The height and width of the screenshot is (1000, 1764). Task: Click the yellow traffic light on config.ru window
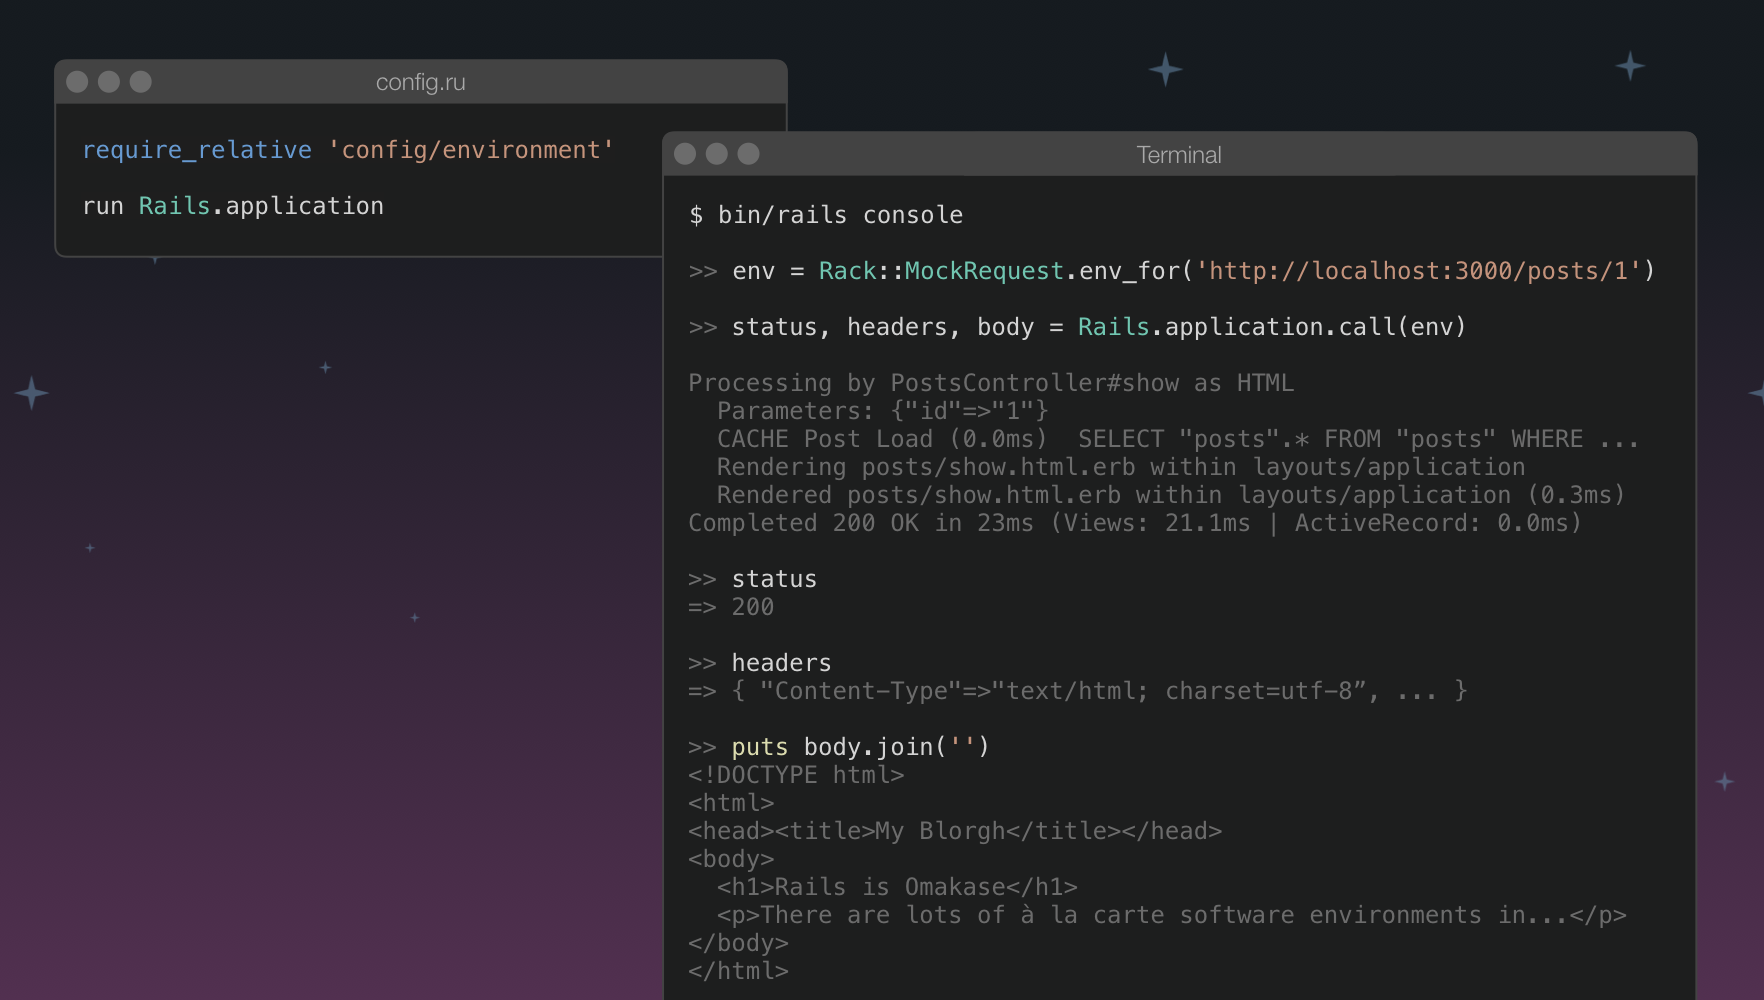[109, 82]
